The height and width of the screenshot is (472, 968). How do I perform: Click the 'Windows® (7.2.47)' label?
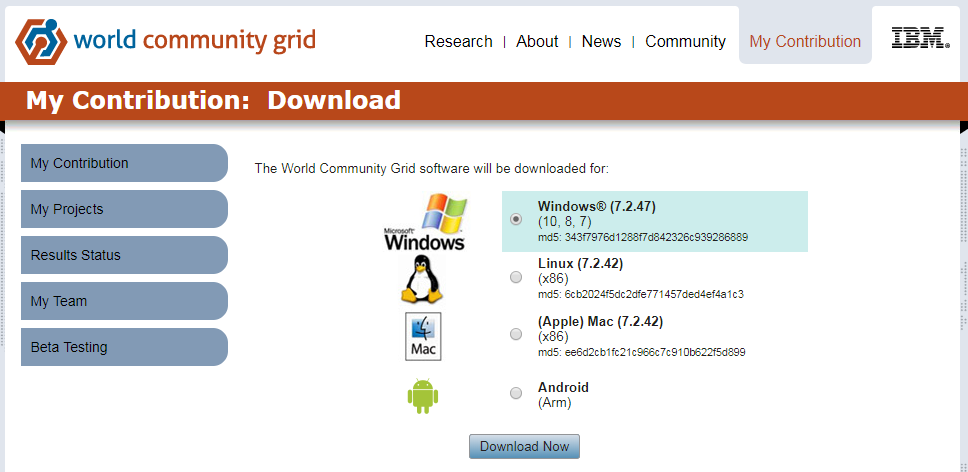click(x=596, y=207)
